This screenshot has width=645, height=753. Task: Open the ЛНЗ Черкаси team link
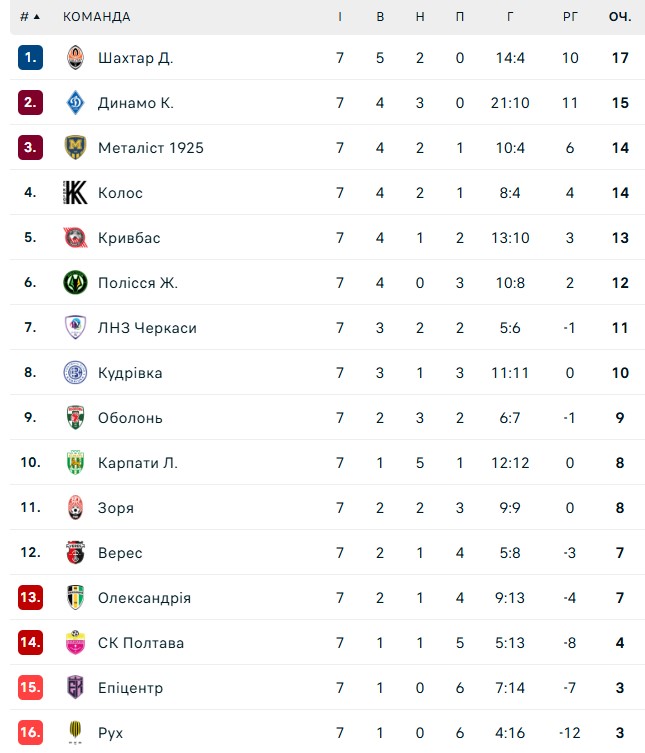[x=147, y=328]
